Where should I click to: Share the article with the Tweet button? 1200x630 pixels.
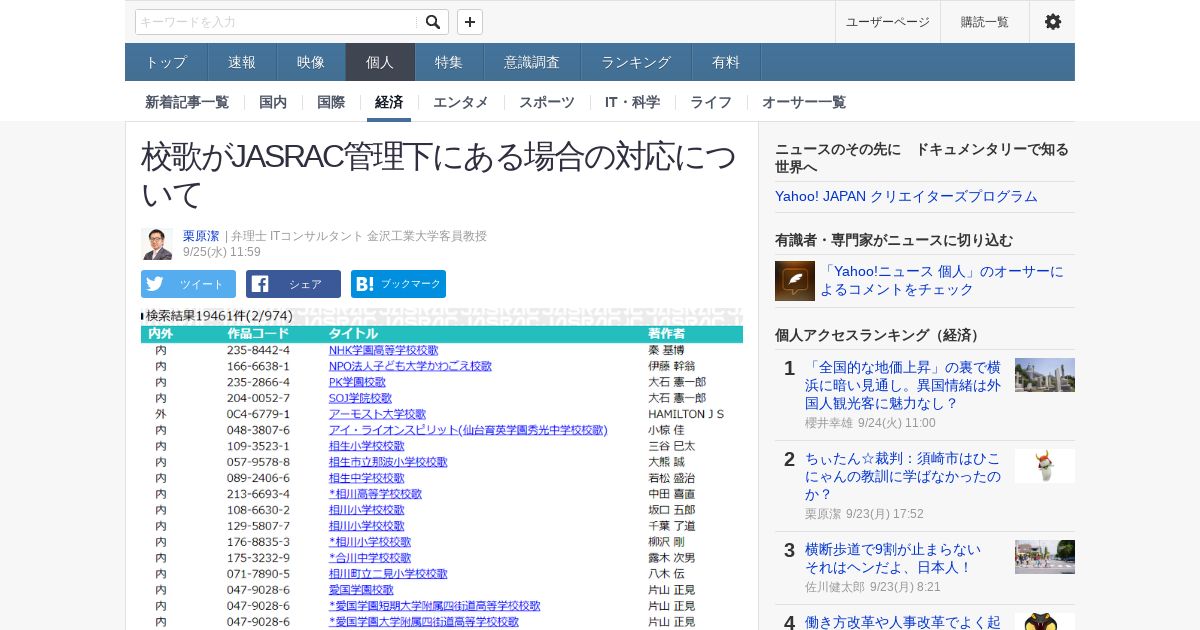click(x=188, y=284)
